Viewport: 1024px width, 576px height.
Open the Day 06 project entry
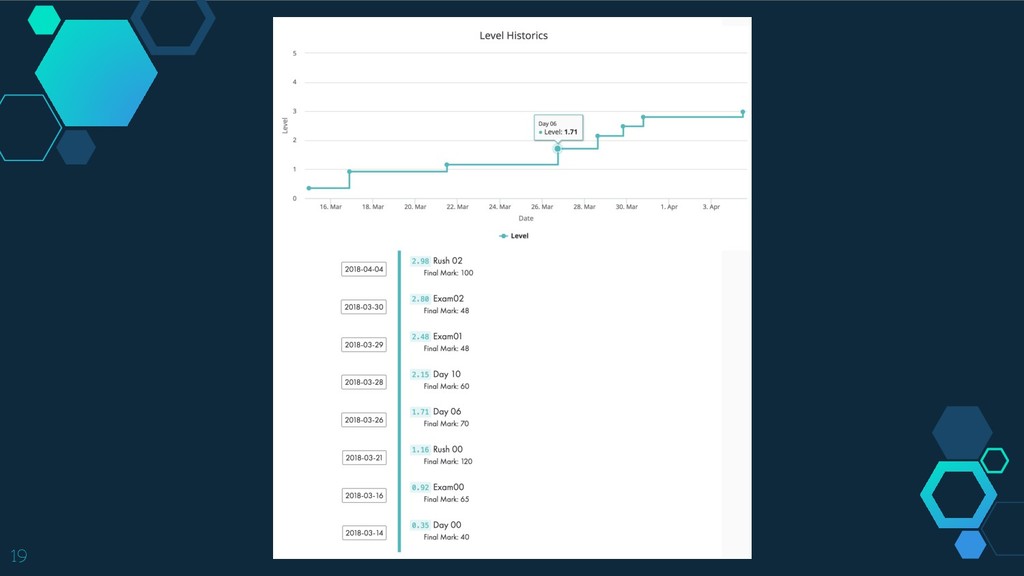(x=447, y=412)
